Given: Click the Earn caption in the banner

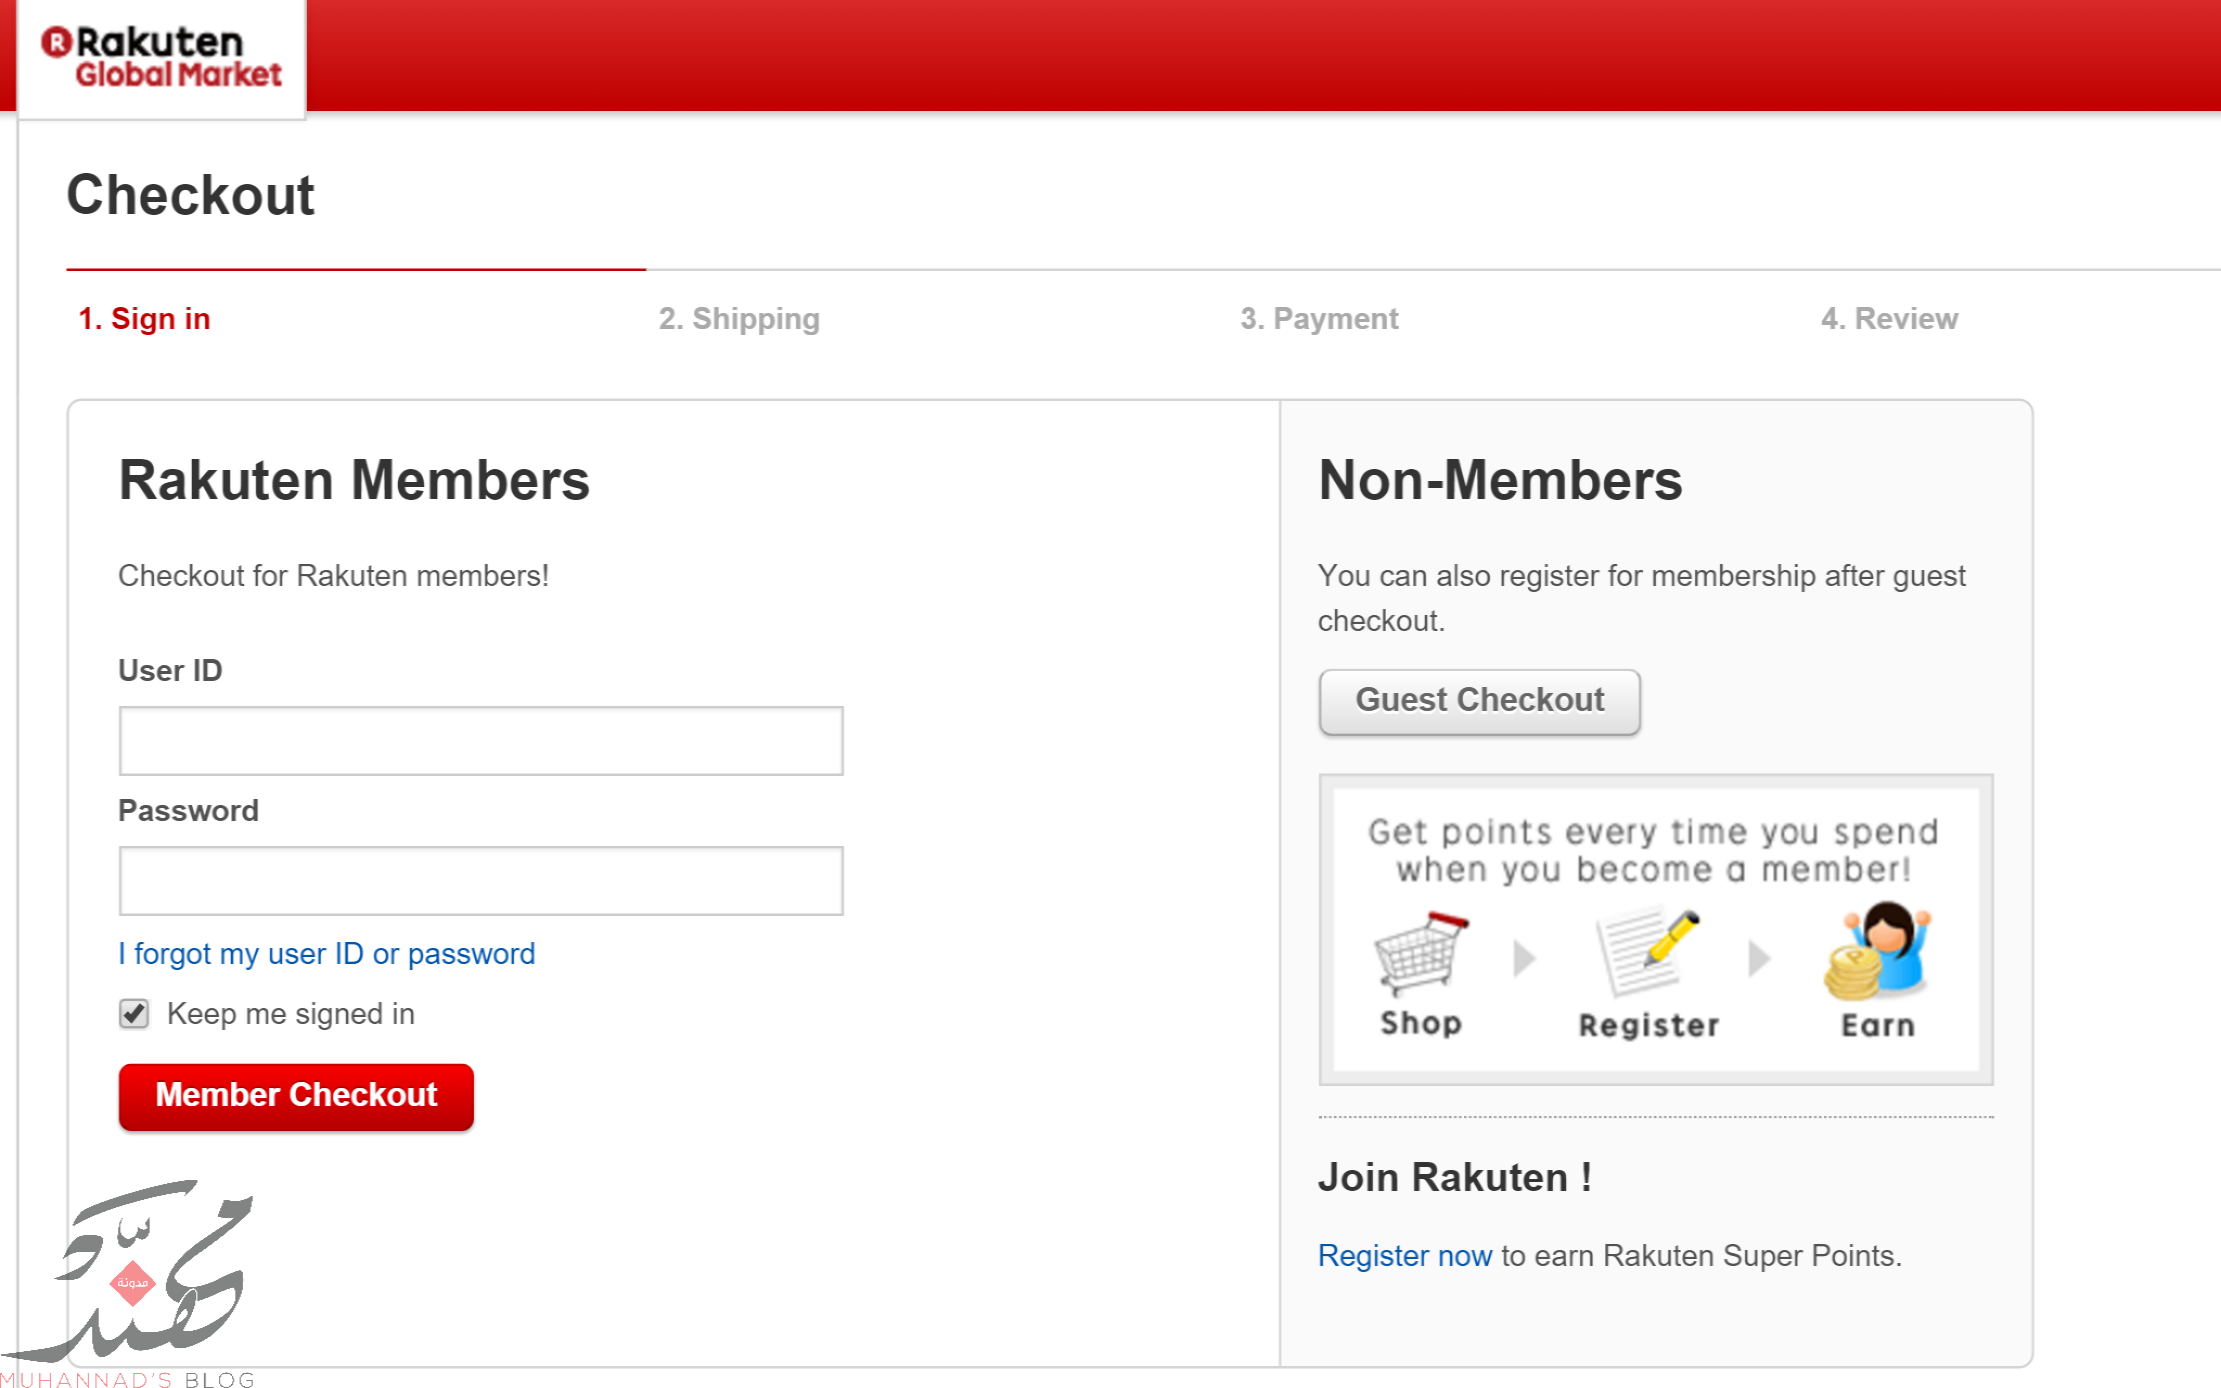Looking at the screenshot, I should click(x=1877, y=1025).
